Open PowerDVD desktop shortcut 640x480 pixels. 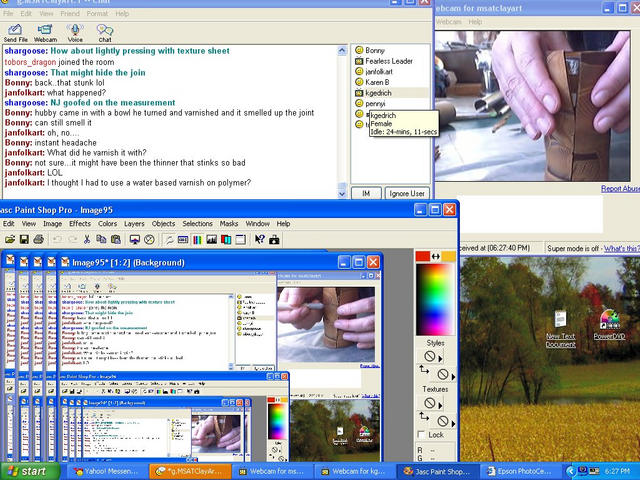point(609,325)
